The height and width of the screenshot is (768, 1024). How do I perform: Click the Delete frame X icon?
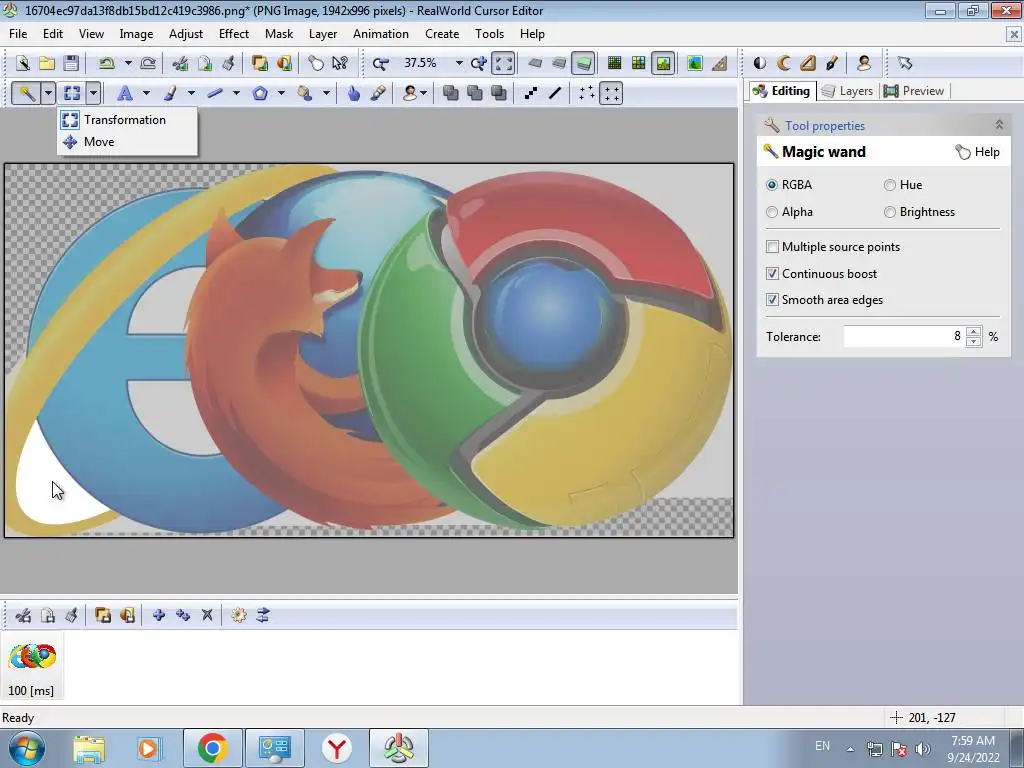[x=207, y=615]
